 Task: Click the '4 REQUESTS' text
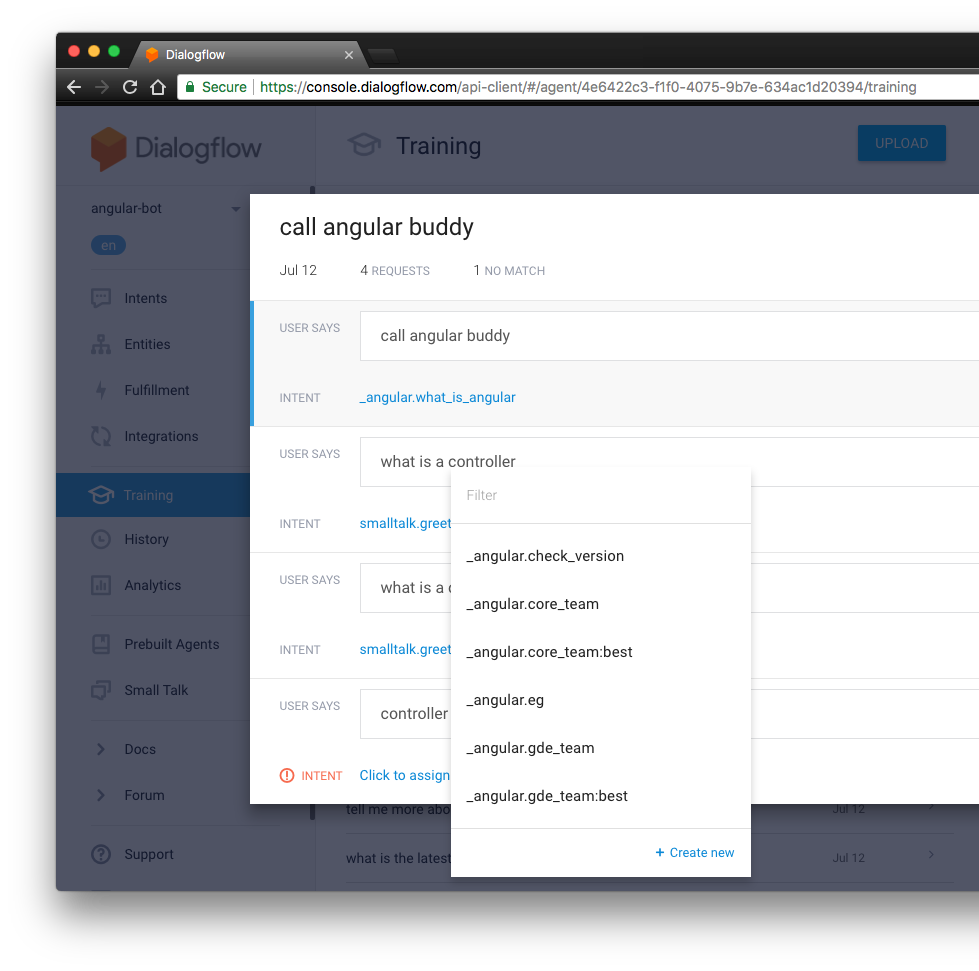pos(395,270)
